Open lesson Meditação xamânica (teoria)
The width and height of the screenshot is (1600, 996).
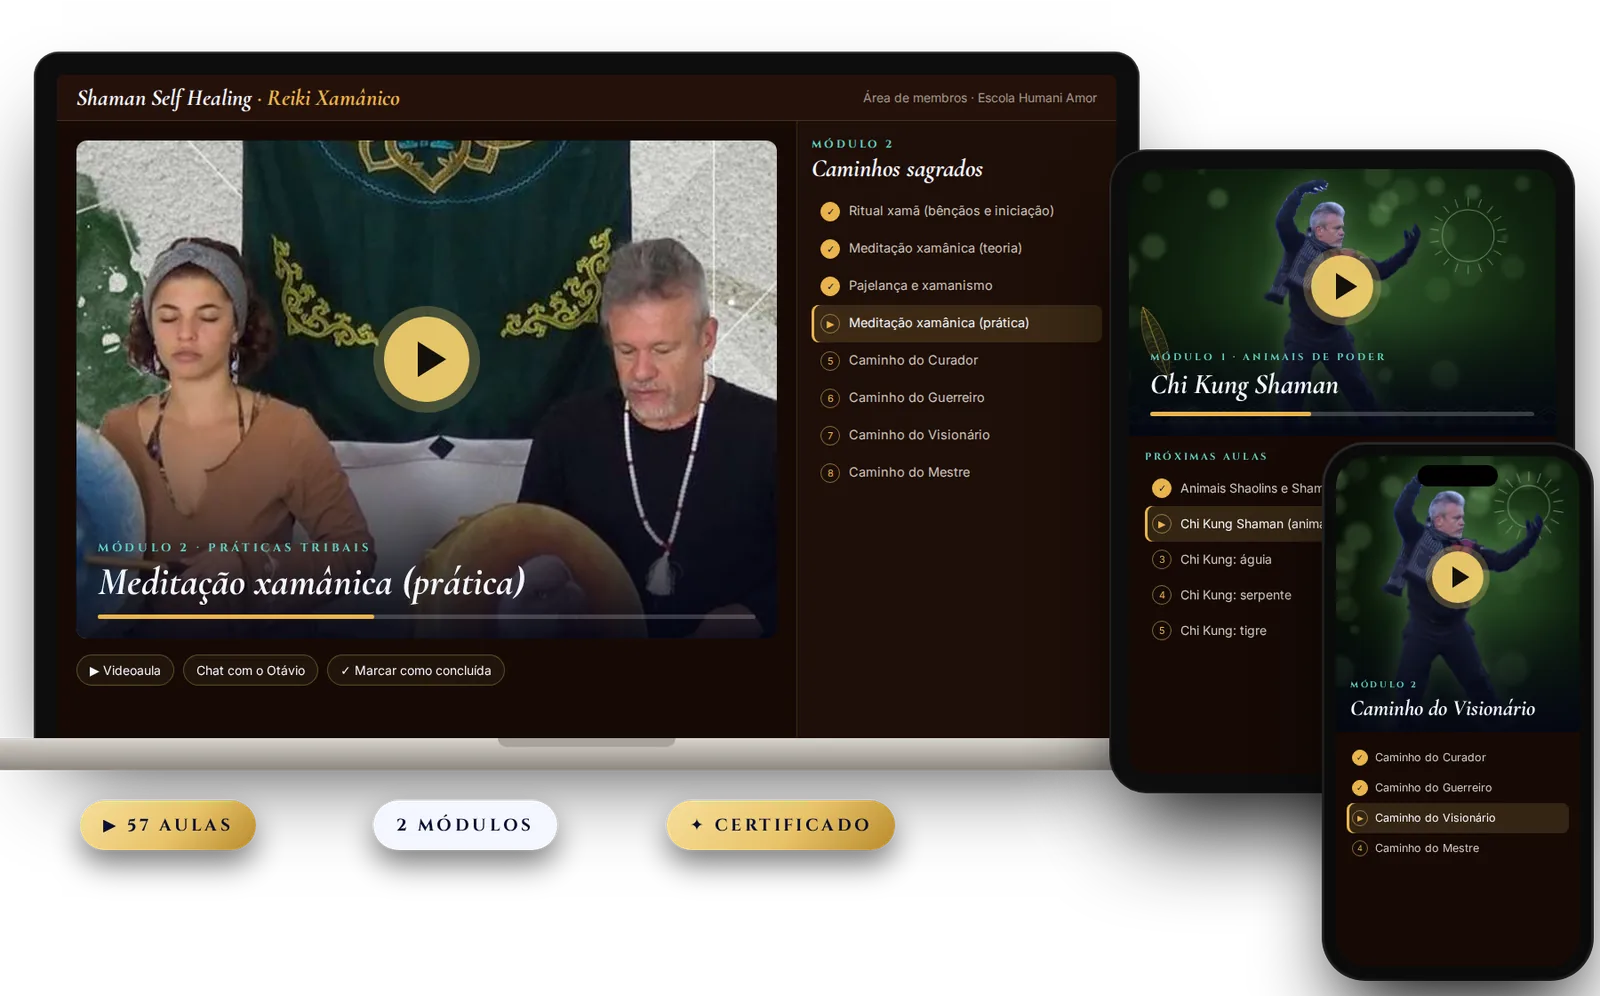point(956,248)
